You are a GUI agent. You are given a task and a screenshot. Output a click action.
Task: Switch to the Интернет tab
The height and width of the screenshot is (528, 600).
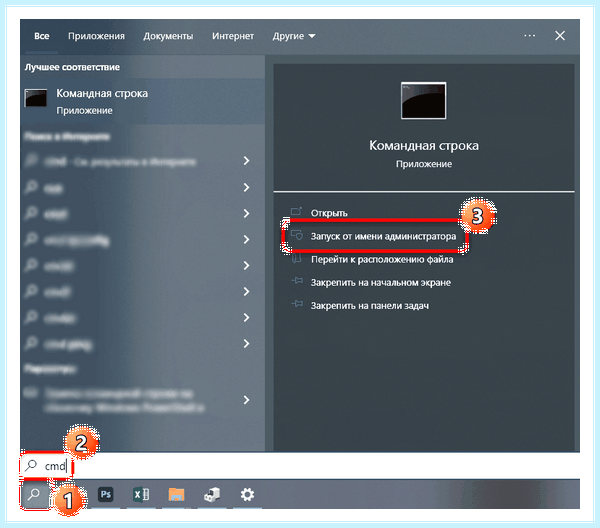[233, 36]
